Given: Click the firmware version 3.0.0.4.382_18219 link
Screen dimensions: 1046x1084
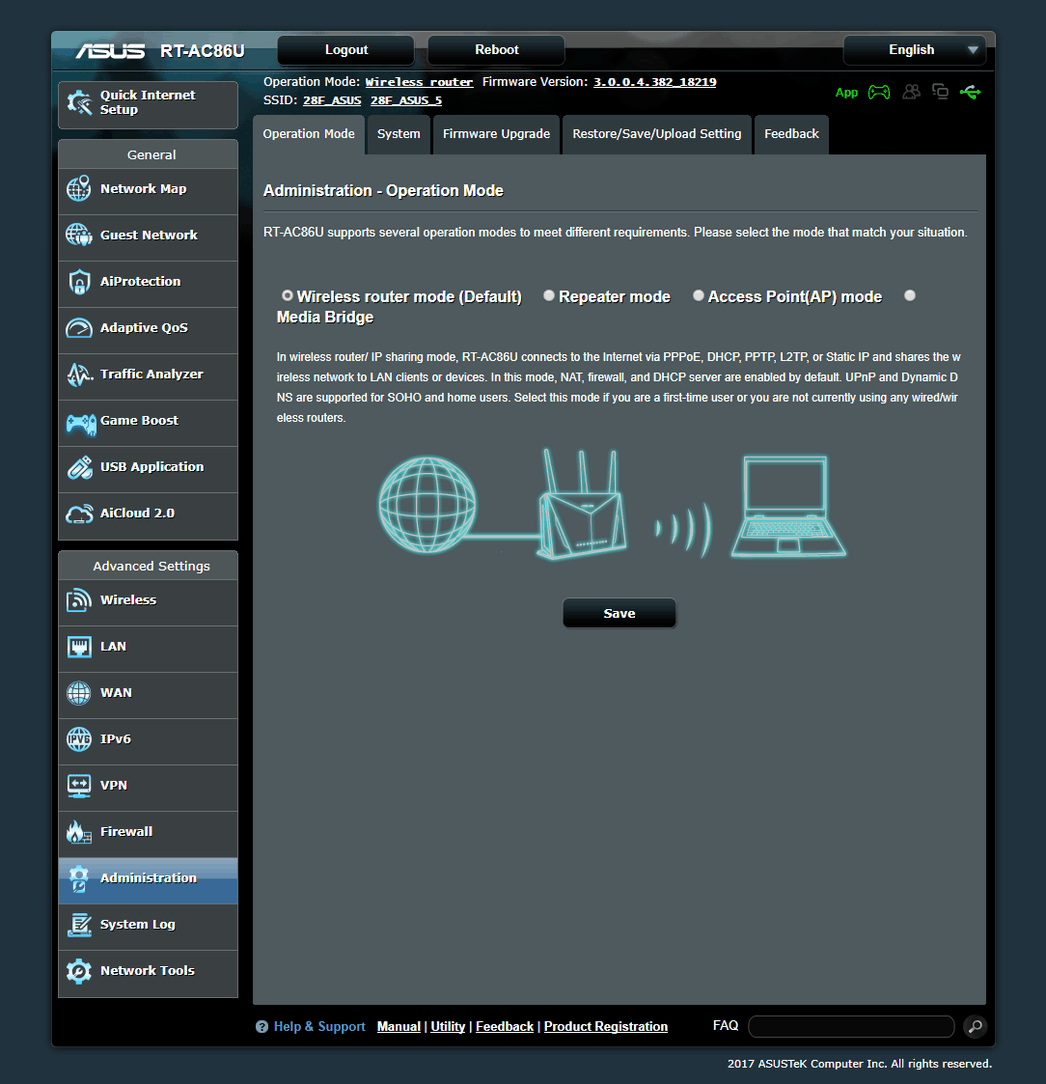Looking at the screenshot, I should point(655,82).
